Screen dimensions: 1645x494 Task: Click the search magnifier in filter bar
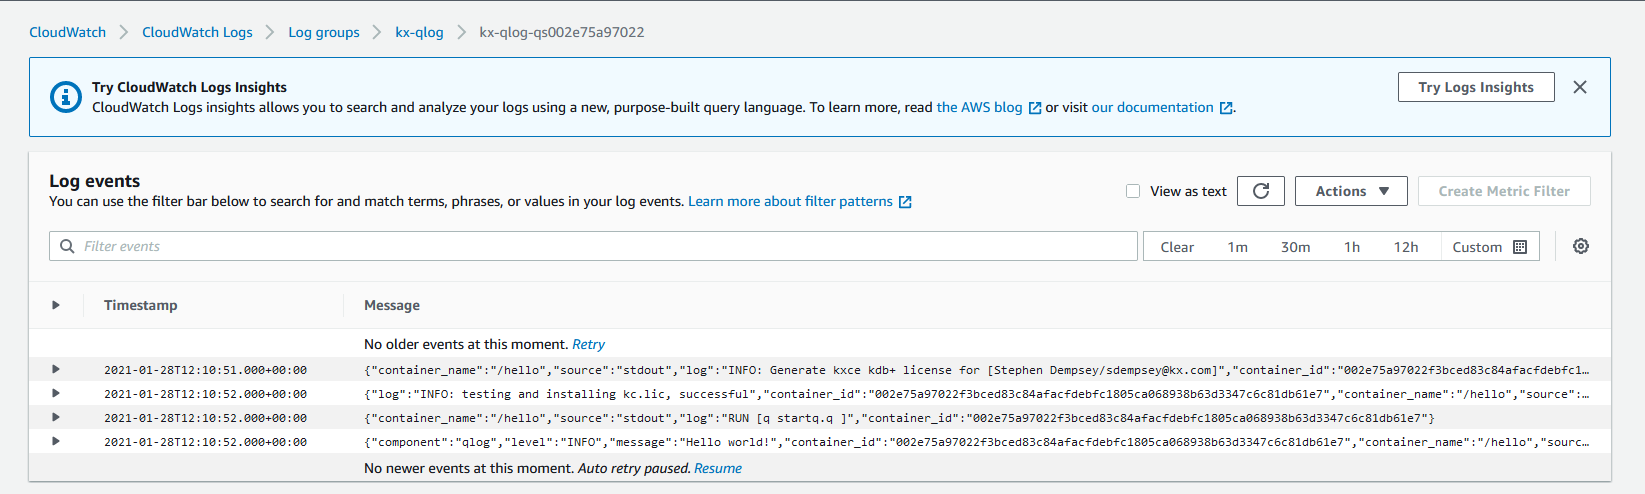tap(67, 246)
